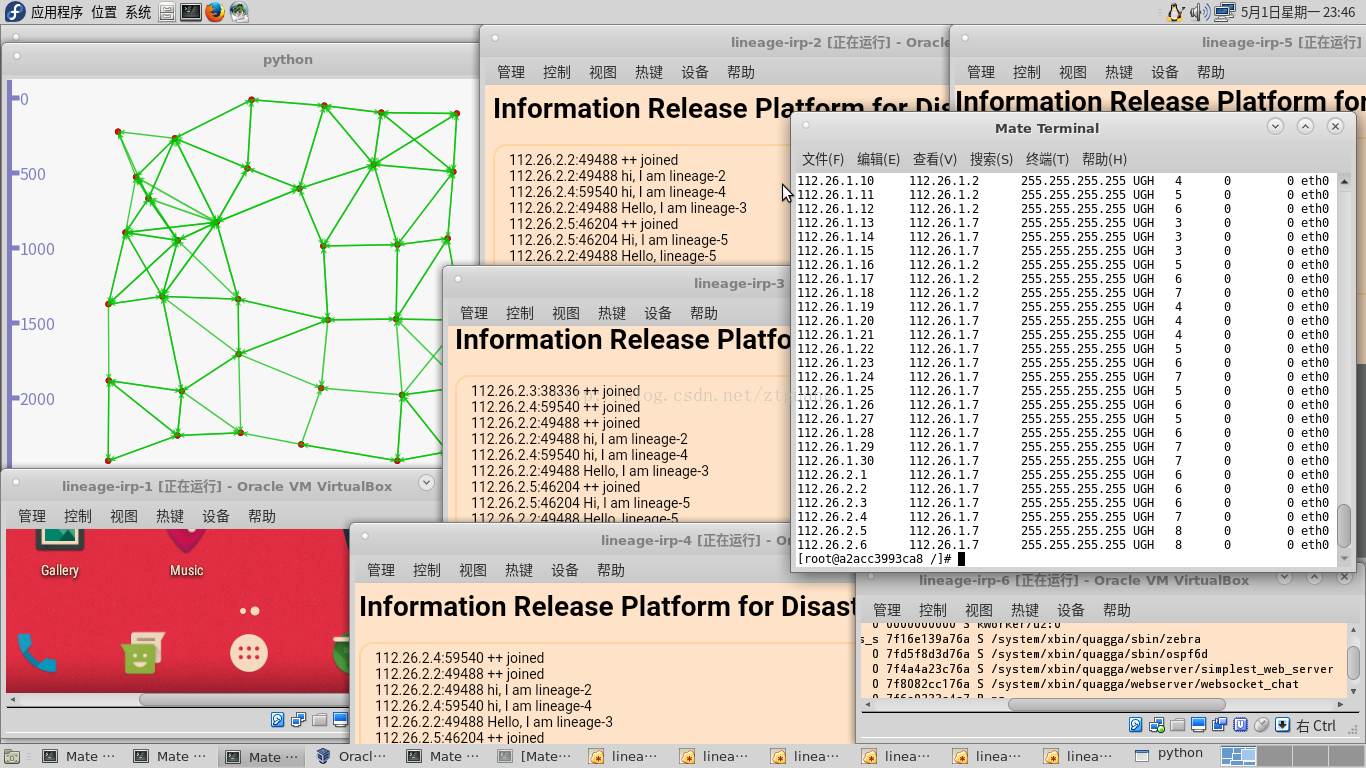The image size is (1366, 768).
Task: Click lineage-irp-6 vertical scrollbar
Action: pyautogui.click(x=1354, y=661)
